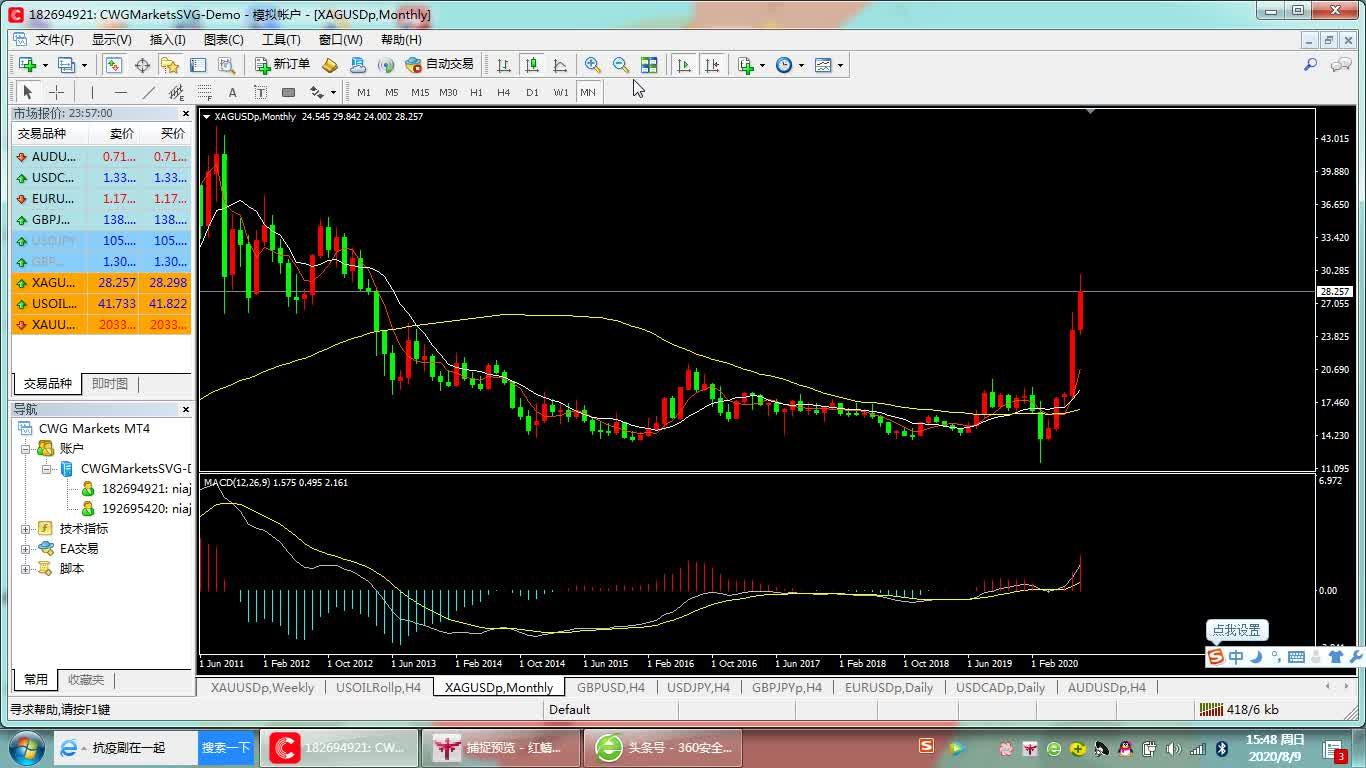Open the 360 browser taskbar button

[665, 747]
